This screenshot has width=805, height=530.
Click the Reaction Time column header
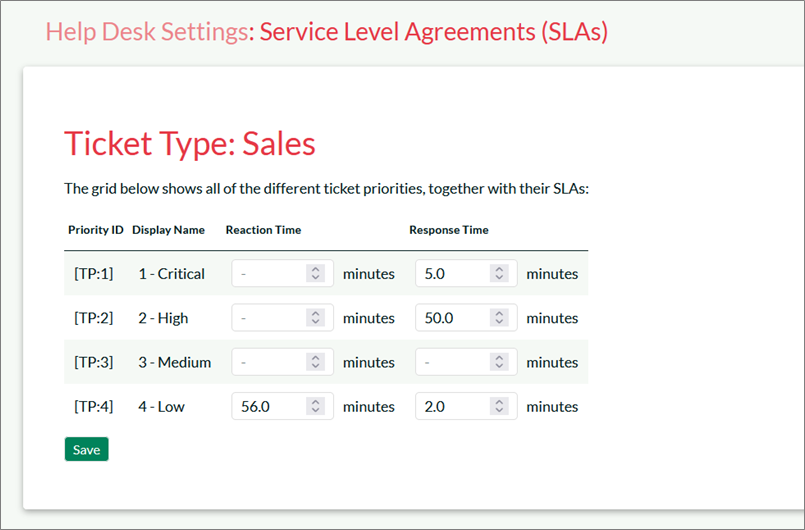(x=263, y=230)
